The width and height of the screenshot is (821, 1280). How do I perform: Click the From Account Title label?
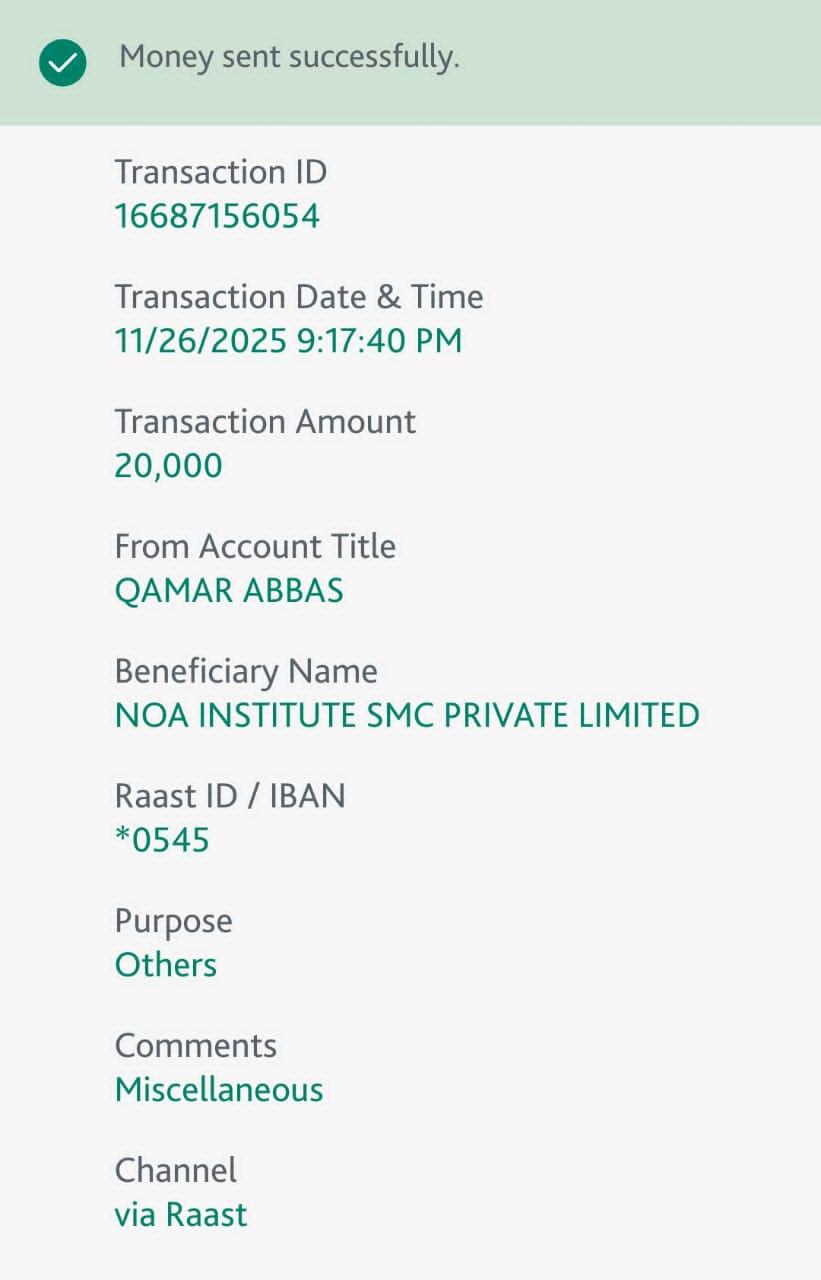coord(255,546)
